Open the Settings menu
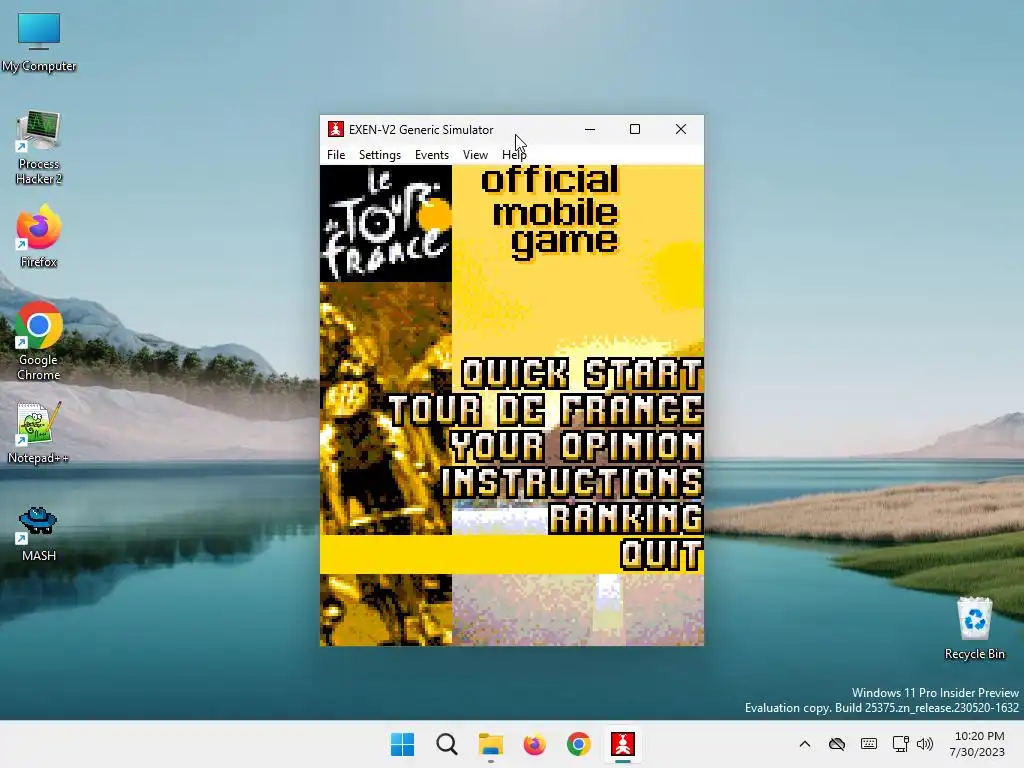1024x768 pixels. [379, 155]
